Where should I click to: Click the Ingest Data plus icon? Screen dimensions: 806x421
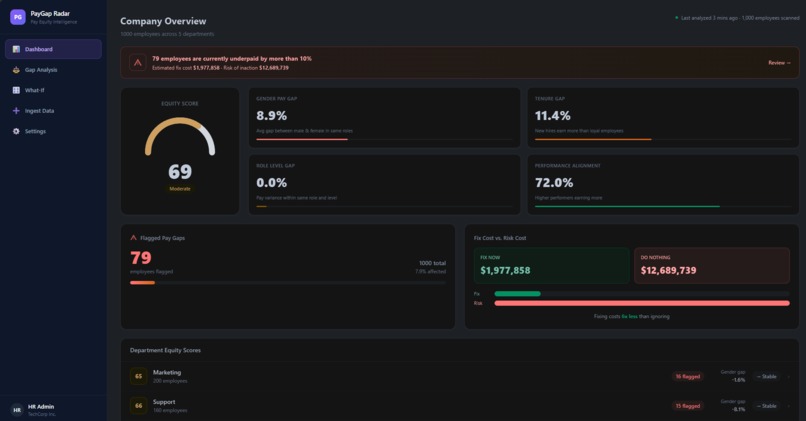click(x=16, y=111)
